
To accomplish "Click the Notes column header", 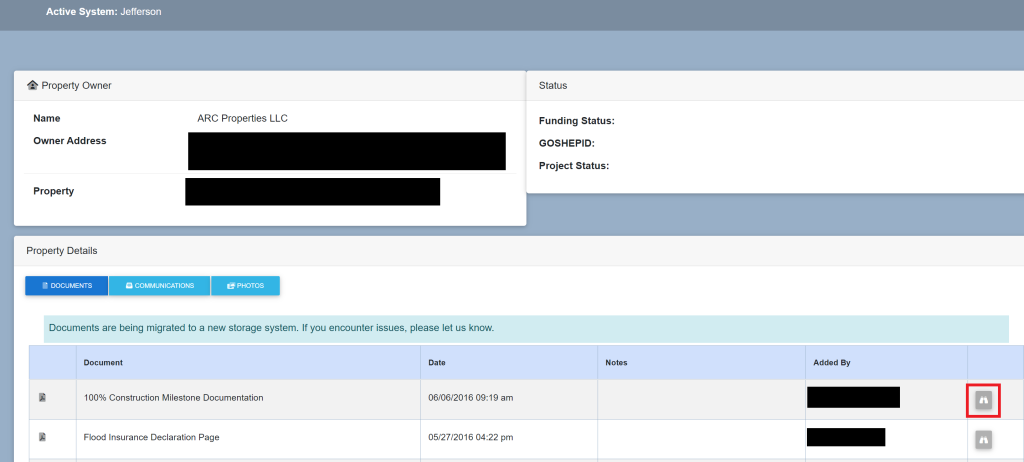I will pyautogui.click(x=616, y=362).
